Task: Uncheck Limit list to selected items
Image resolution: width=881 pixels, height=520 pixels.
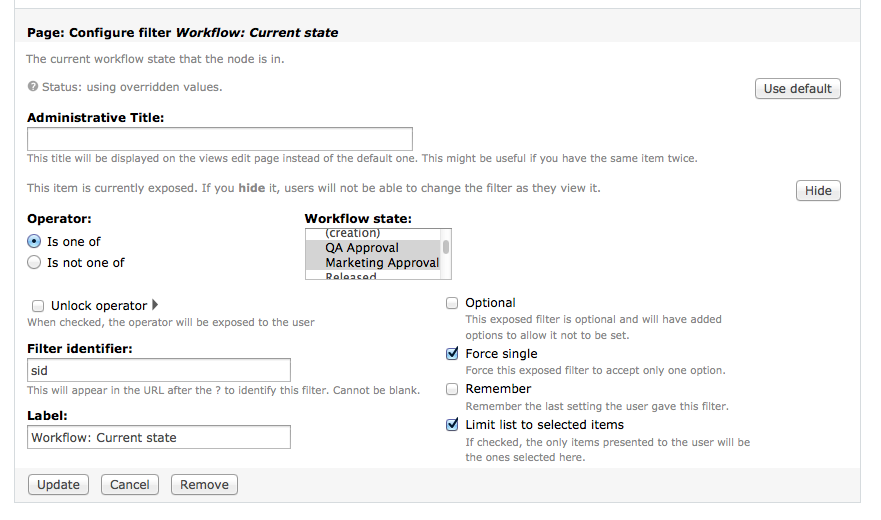Action: [x=452, y=424]
